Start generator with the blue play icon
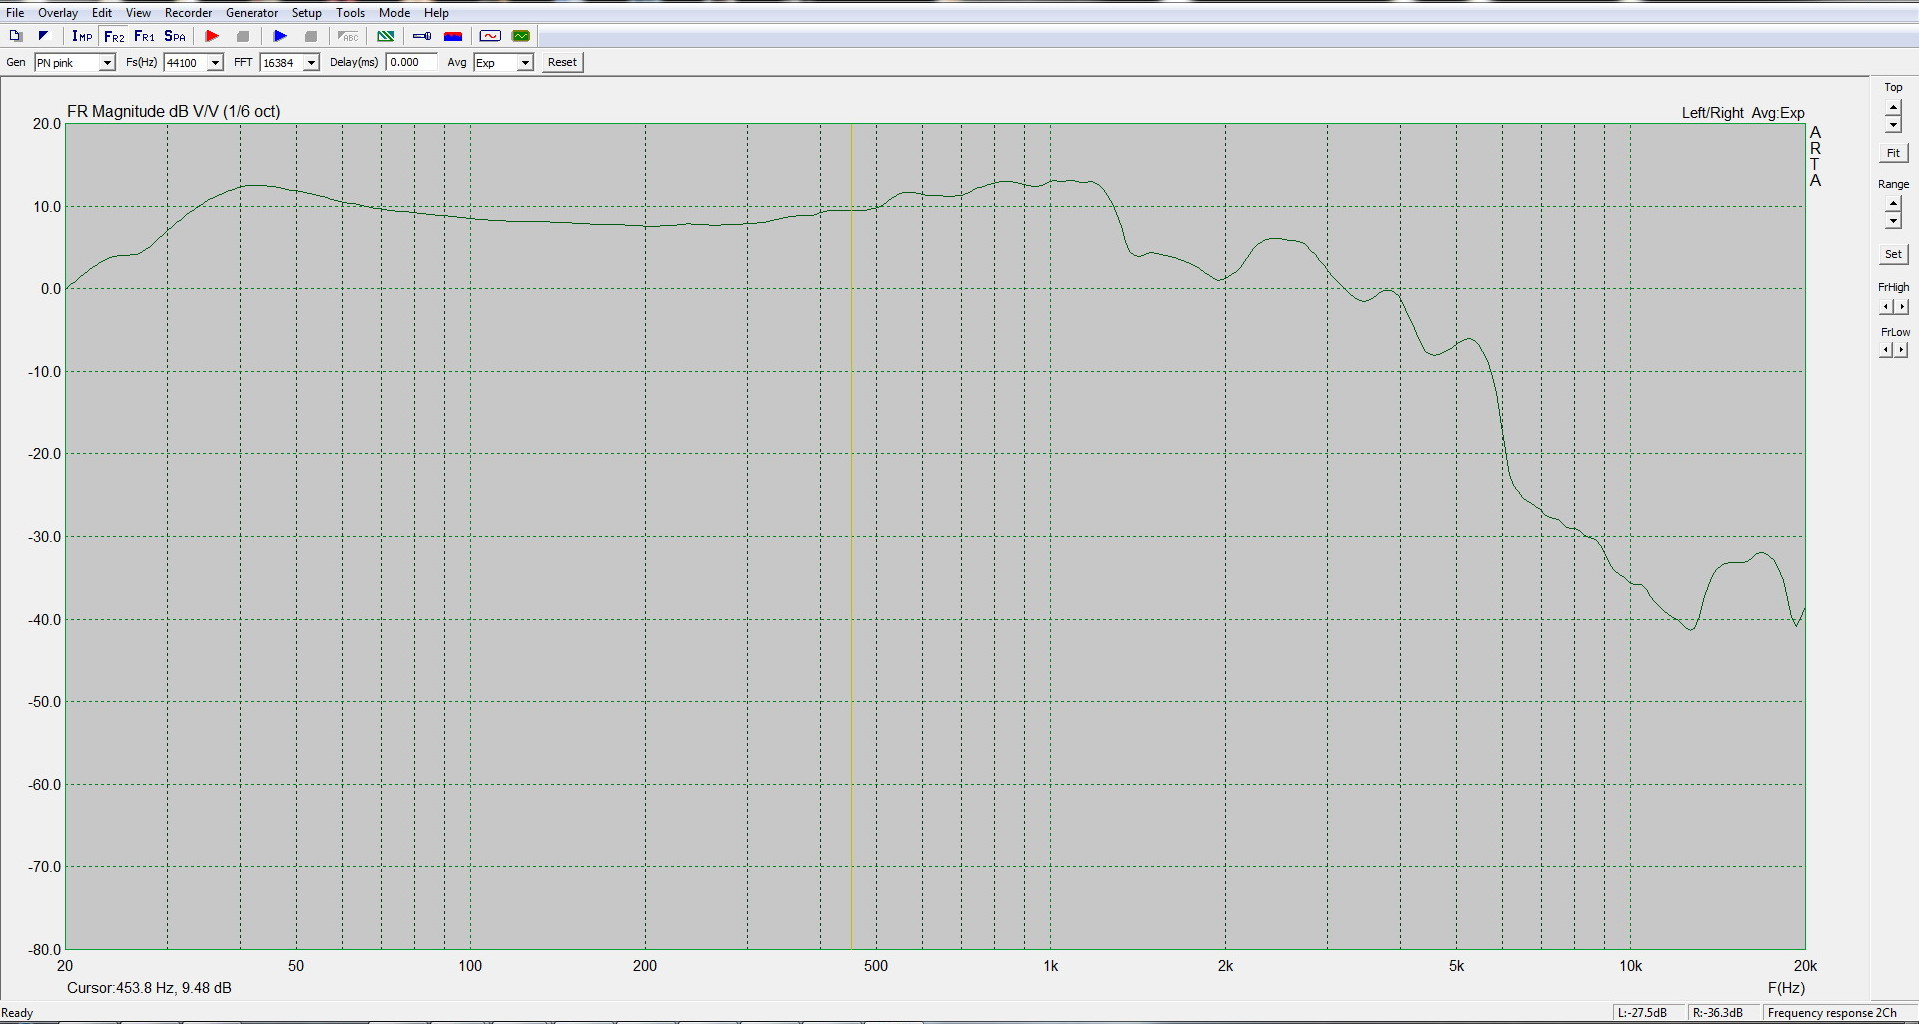This screenshot has height=1024, width=1919. pyautogui.click(x=280, y=36)
